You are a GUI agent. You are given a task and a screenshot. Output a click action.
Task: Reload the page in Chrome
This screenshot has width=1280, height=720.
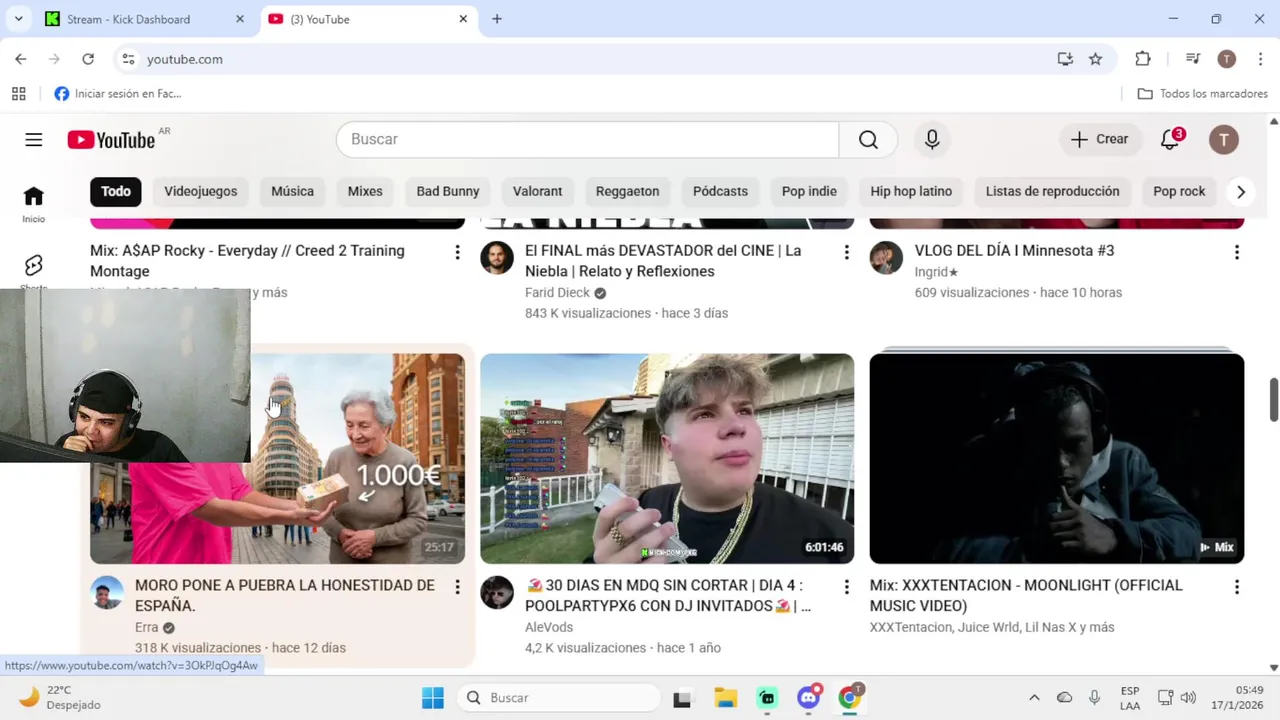point(88,59)
